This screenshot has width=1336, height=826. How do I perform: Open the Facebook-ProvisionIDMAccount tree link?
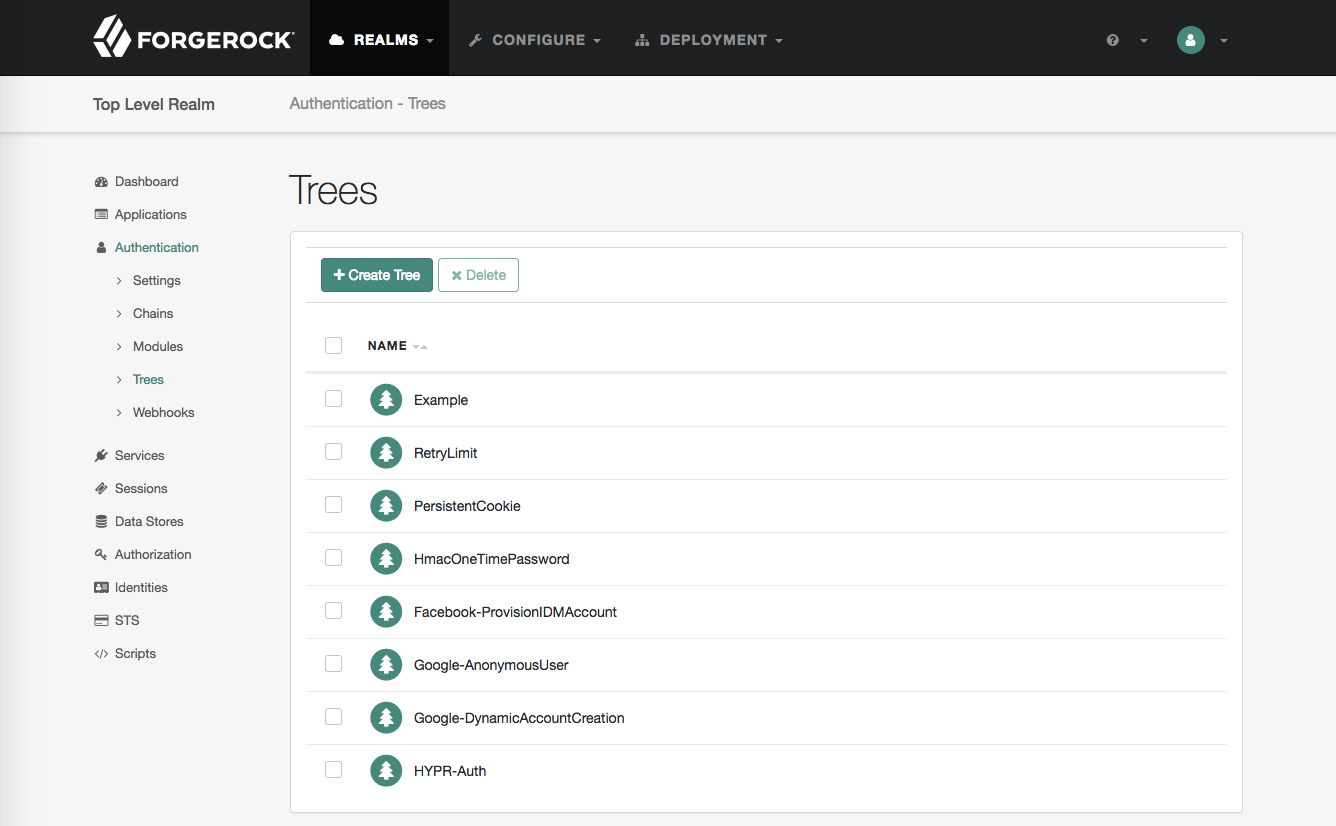click(515, 612)
